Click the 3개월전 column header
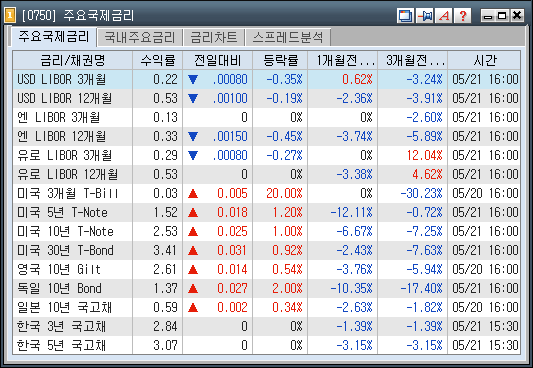This screenshot has width=533, height=368. click(413, 60)
